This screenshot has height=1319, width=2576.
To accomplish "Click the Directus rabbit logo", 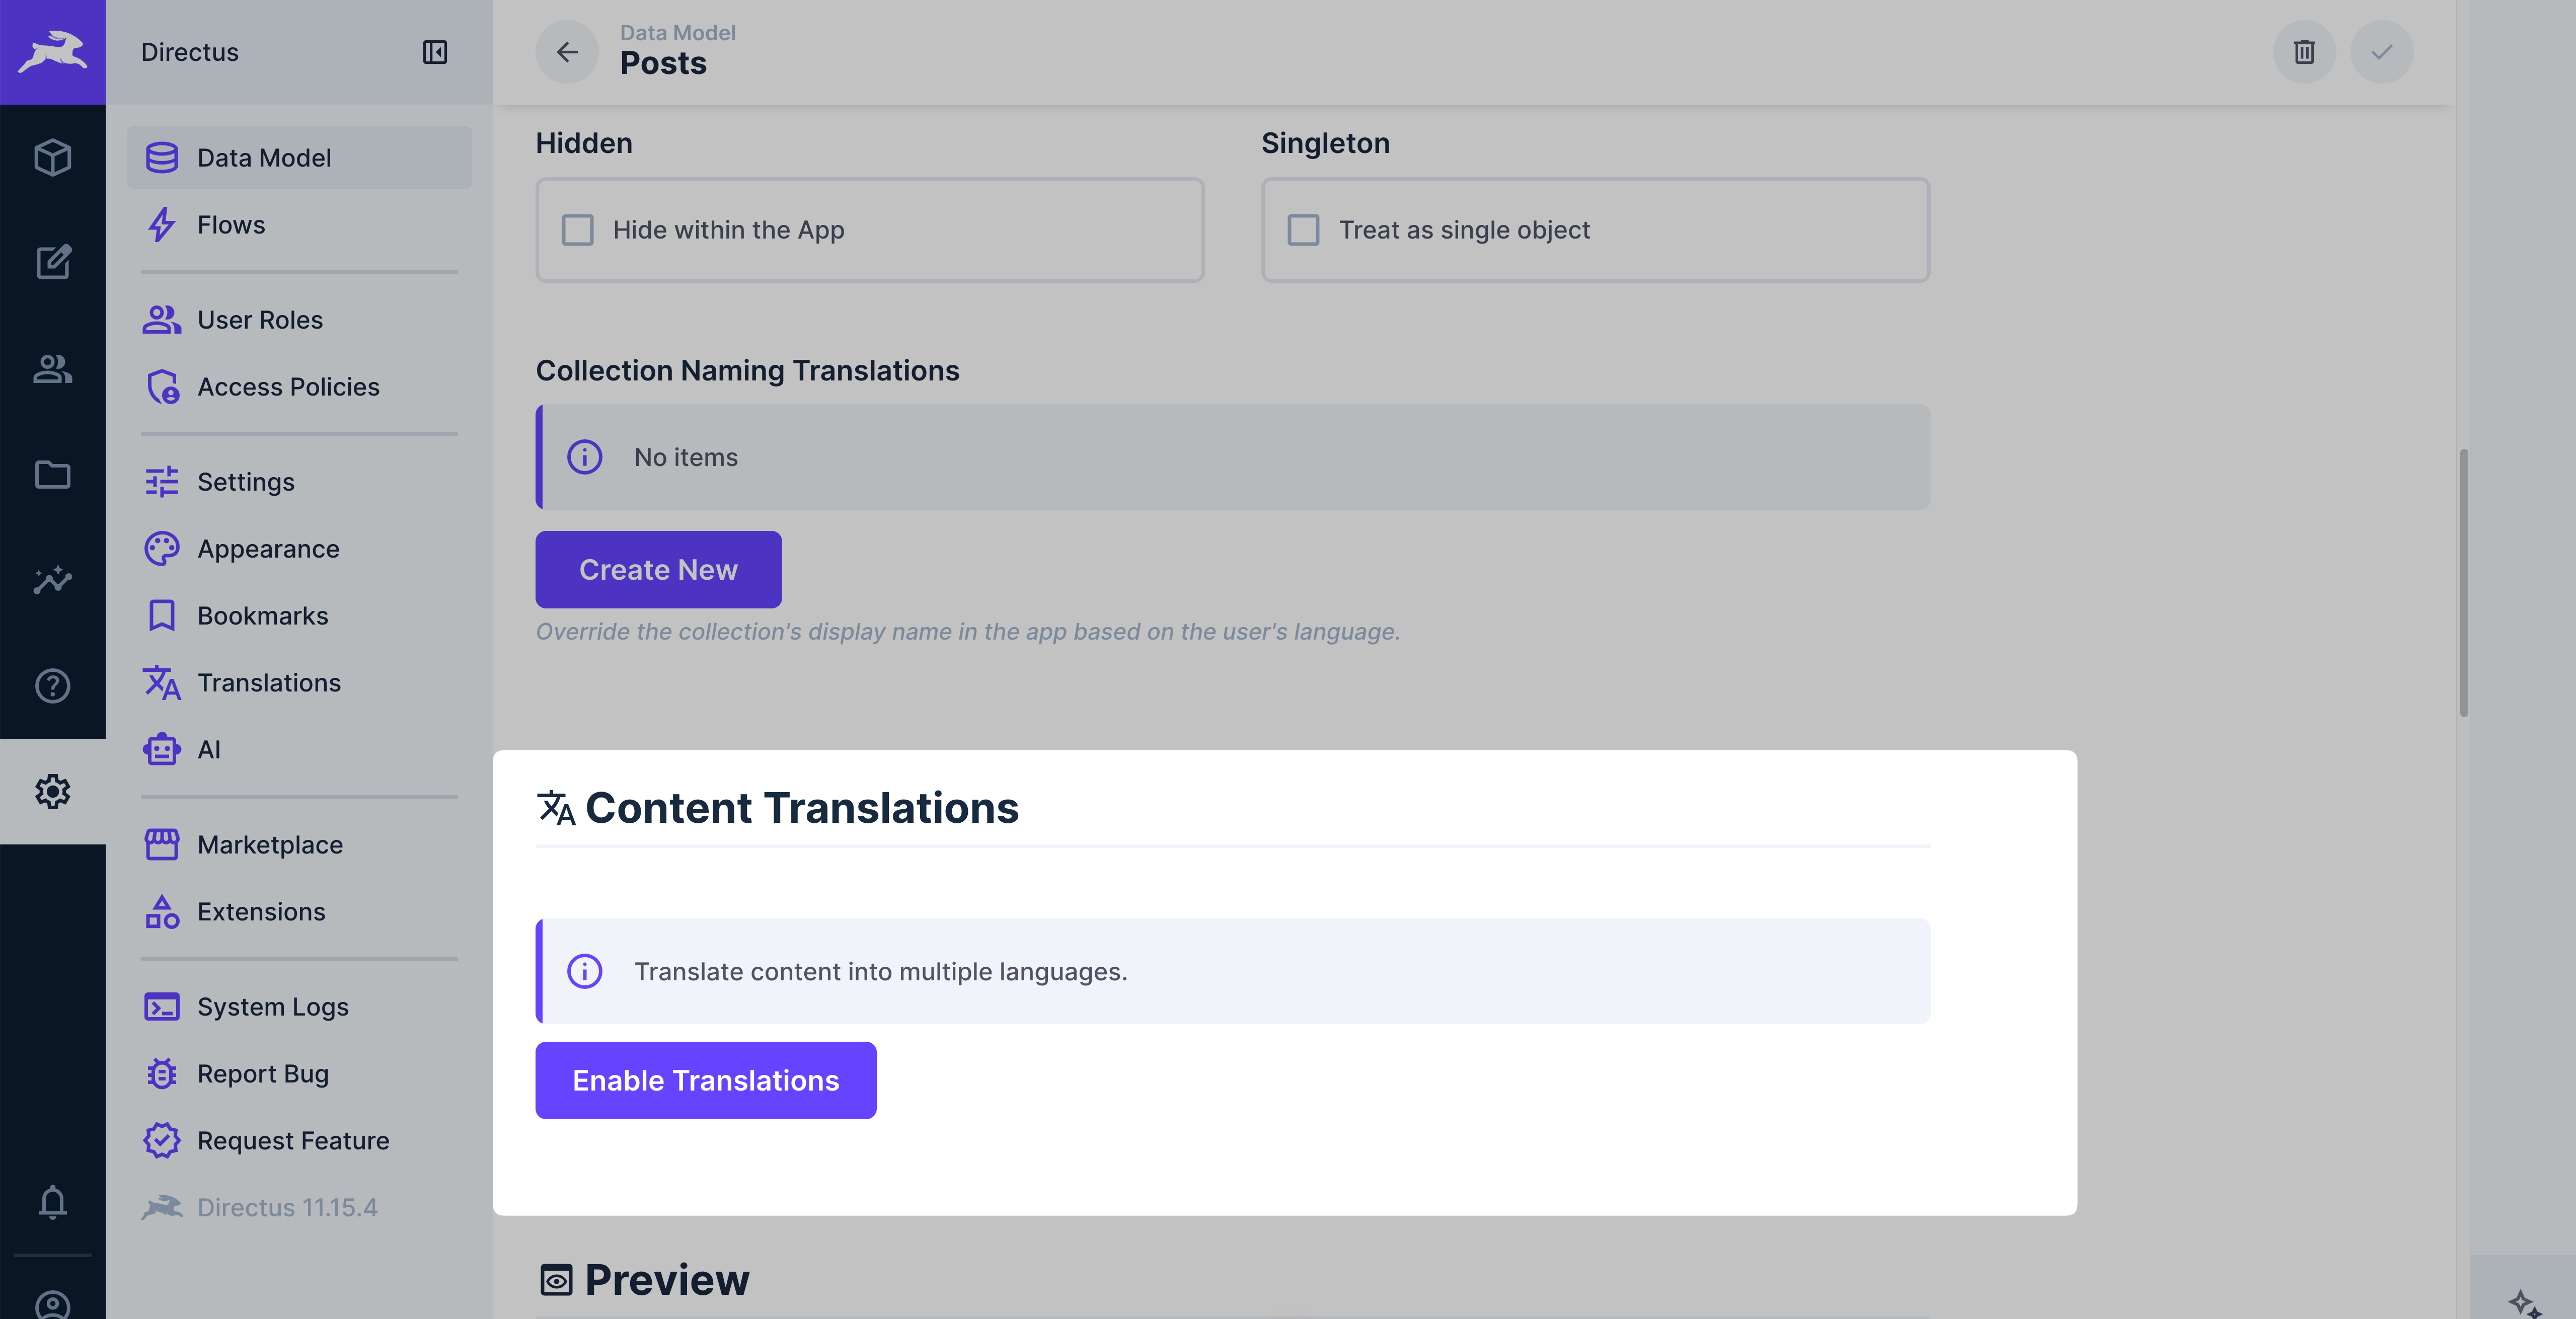I will (52, 52).
